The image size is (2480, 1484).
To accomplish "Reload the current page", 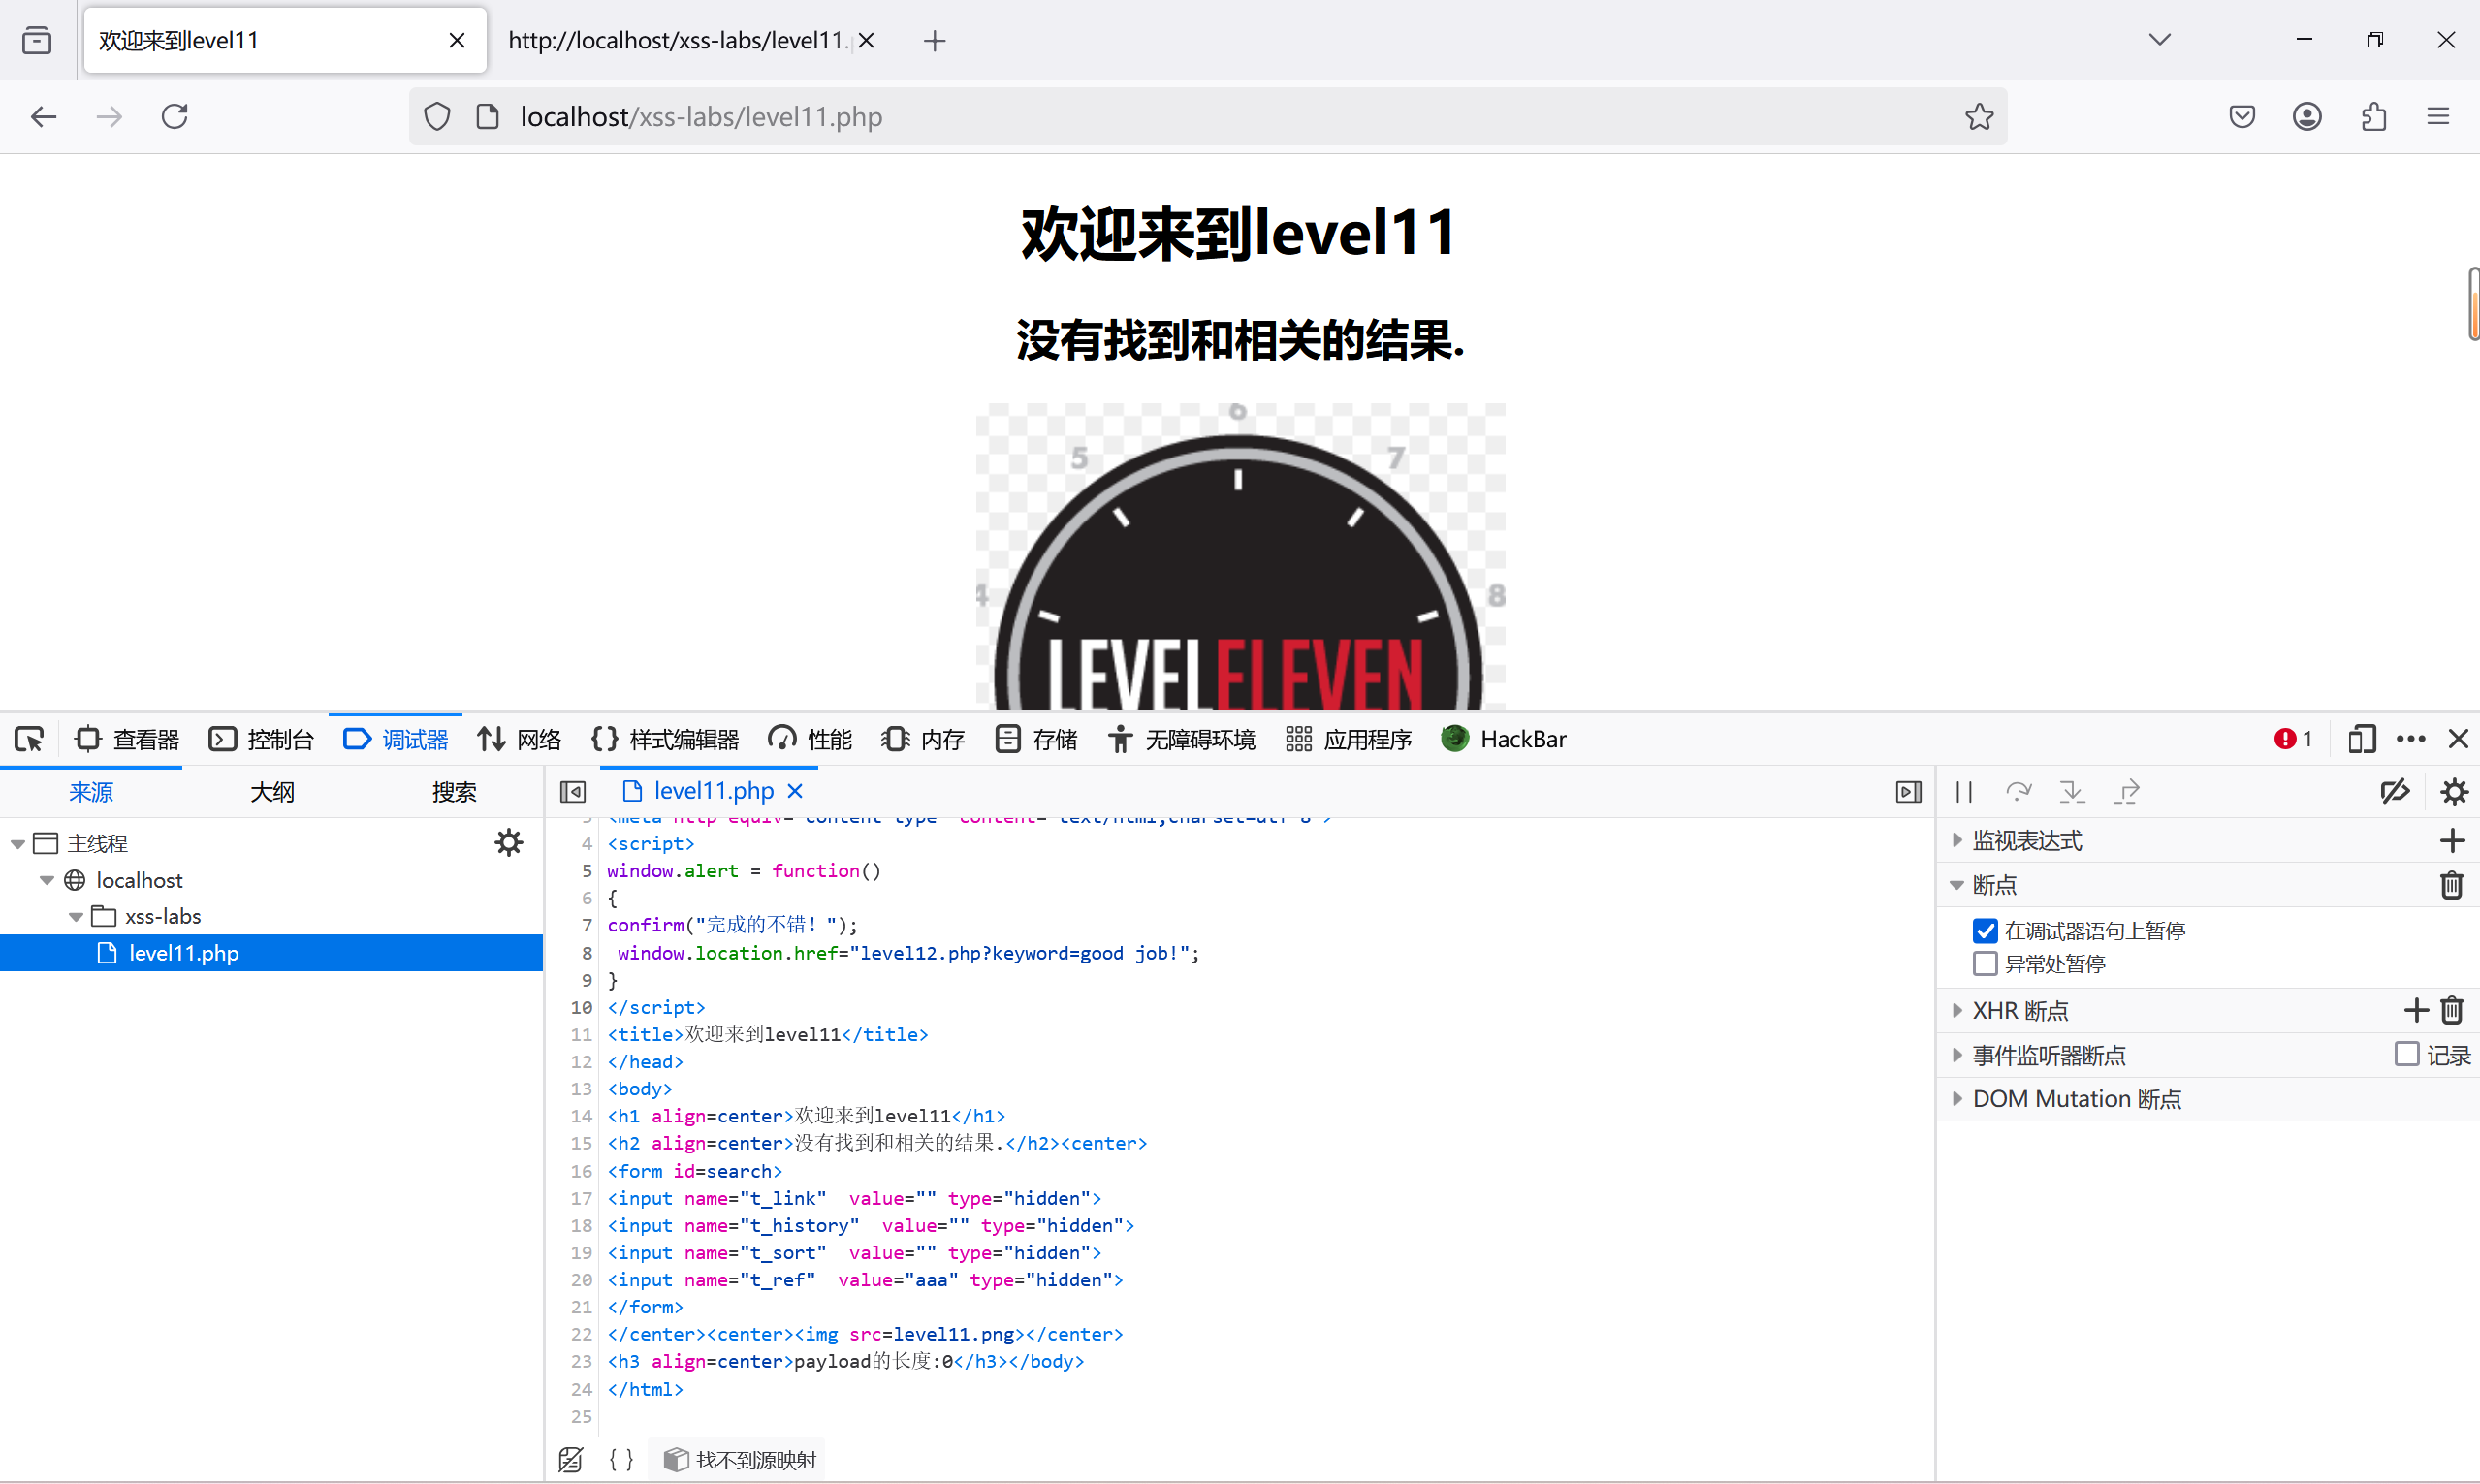I will coord(175,117).
